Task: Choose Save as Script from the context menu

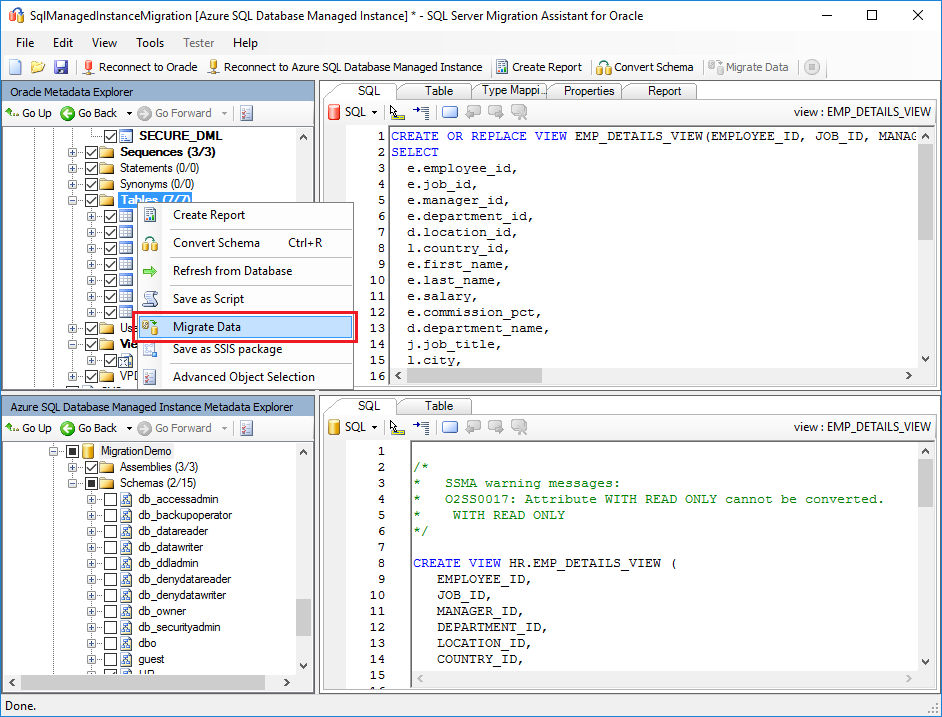Action: (245, 299)
